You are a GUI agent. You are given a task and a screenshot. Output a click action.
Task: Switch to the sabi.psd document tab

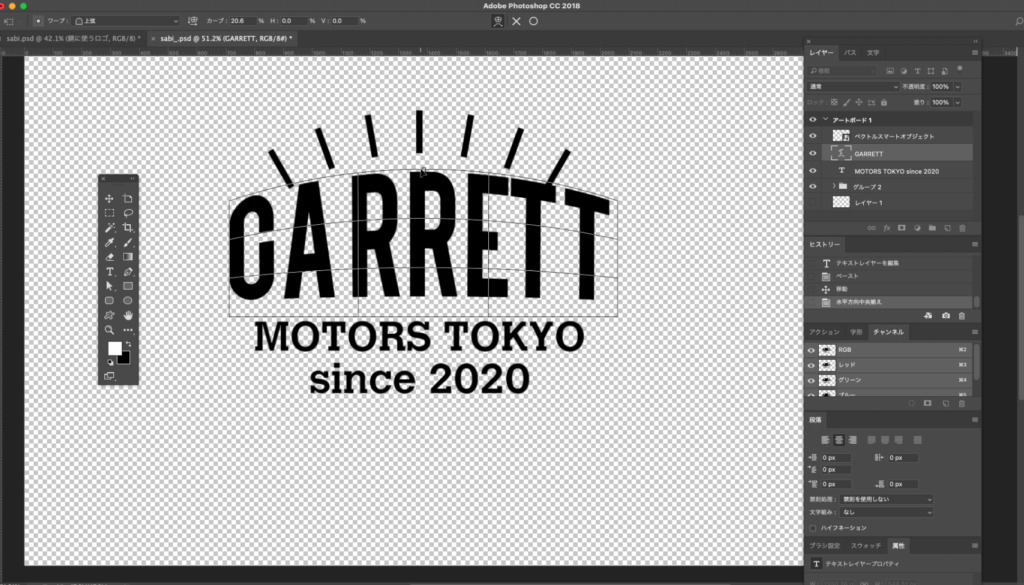(x=72, y=39)
